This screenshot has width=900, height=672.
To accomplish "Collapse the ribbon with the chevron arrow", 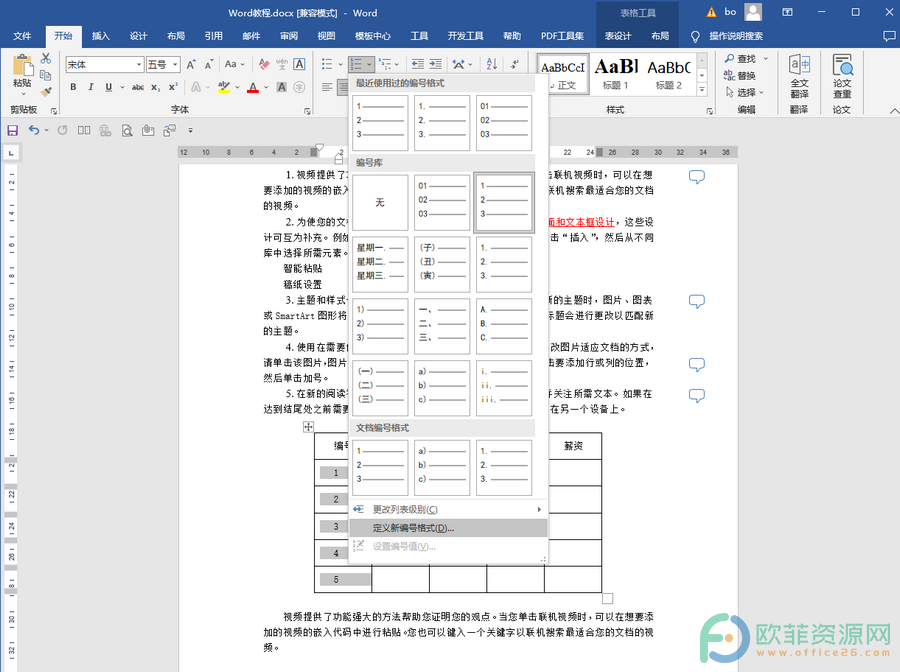I will (894, 110).
